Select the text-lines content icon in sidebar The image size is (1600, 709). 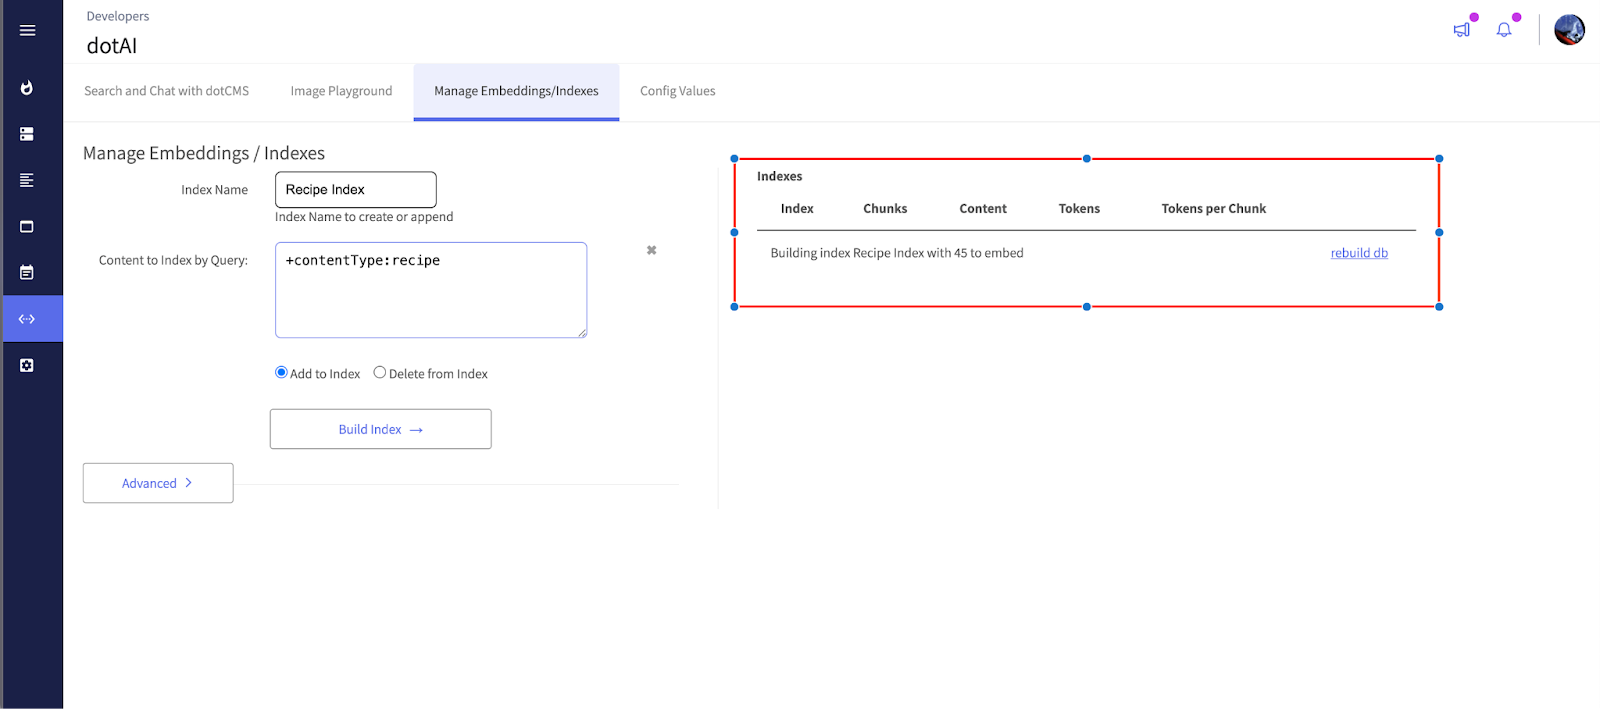[27, 180]
